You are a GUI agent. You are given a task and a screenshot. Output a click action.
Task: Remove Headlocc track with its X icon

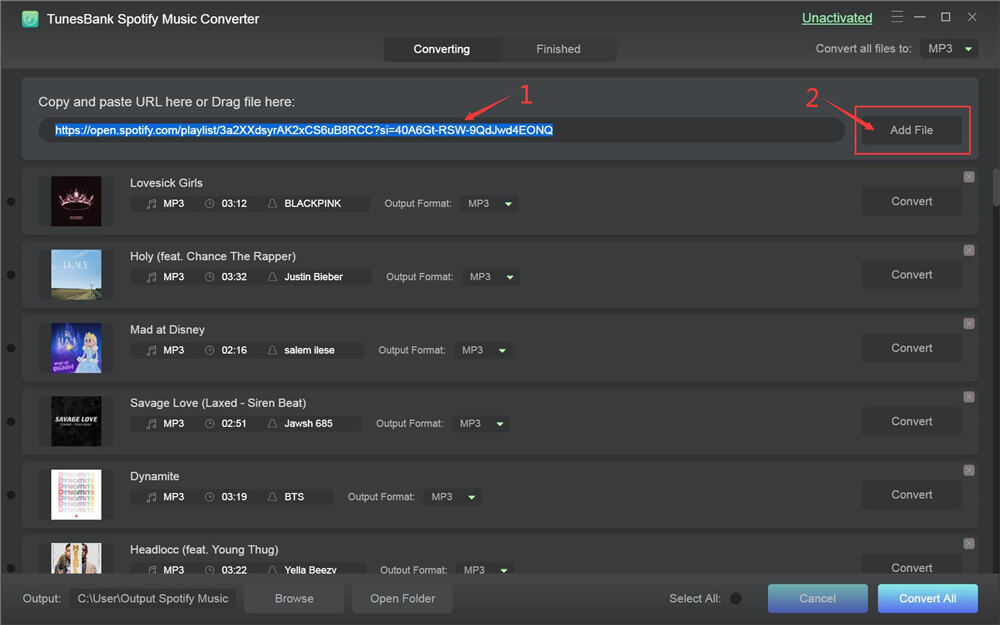[969, 543]
